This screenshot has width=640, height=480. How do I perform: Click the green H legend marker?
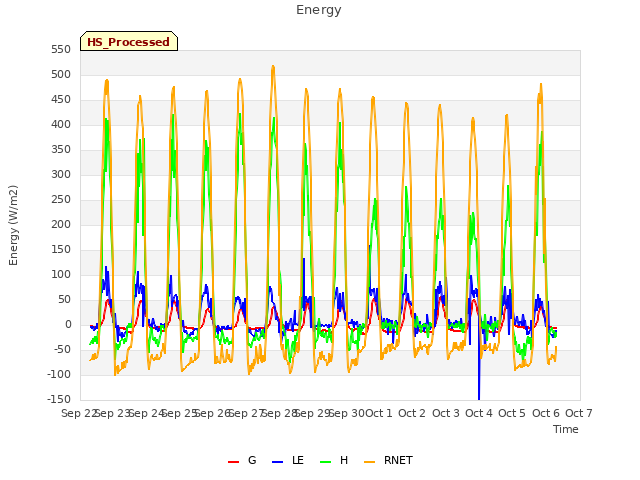tap(326, 462)
